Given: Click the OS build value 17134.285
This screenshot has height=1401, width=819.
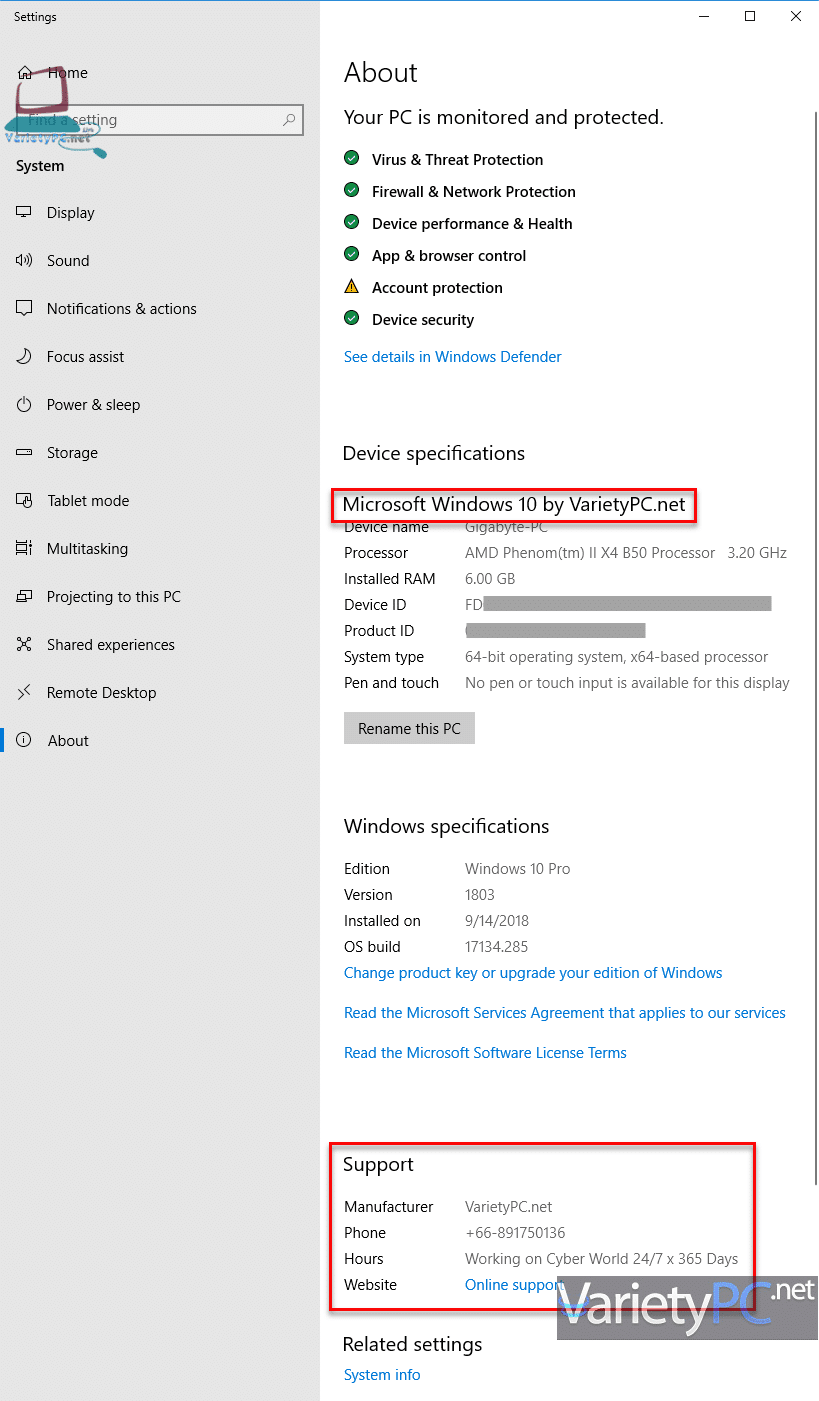Looking at the screenshot, I should click(x=497, y=947).
